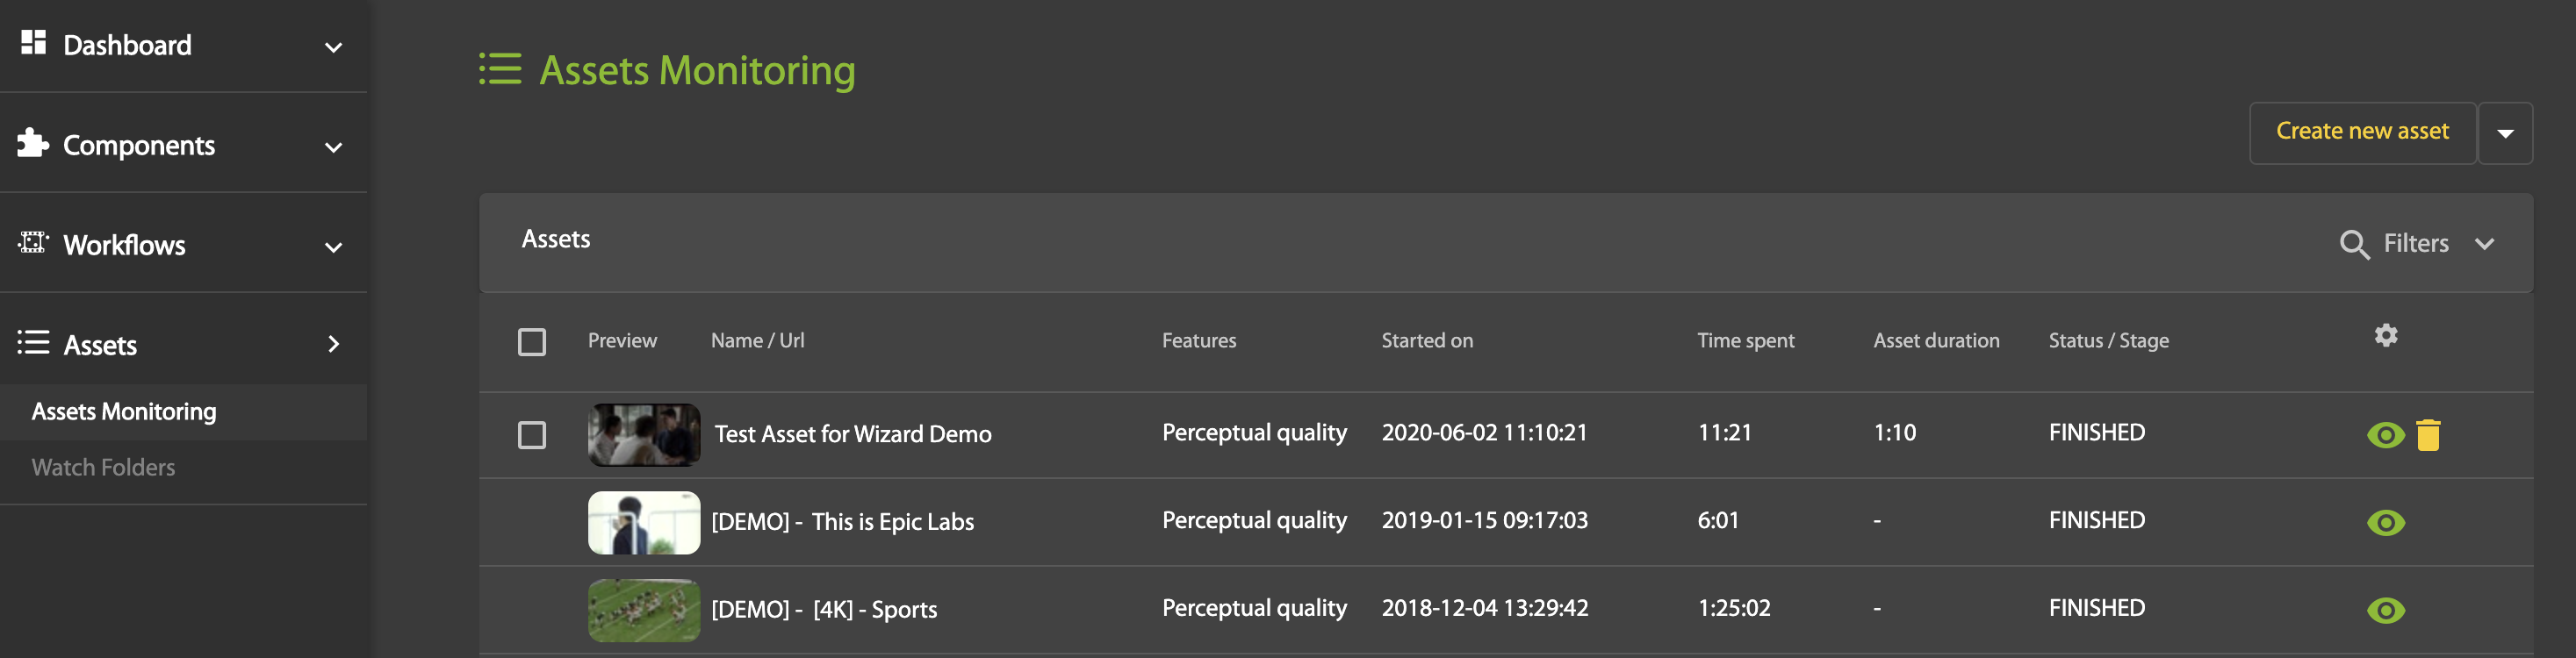Select the Test Asset for Wizard Demo checkbox
Image resolution: width=2576 pixels, height=658 pixels.
pyautogui.click(x=532, y=435)
